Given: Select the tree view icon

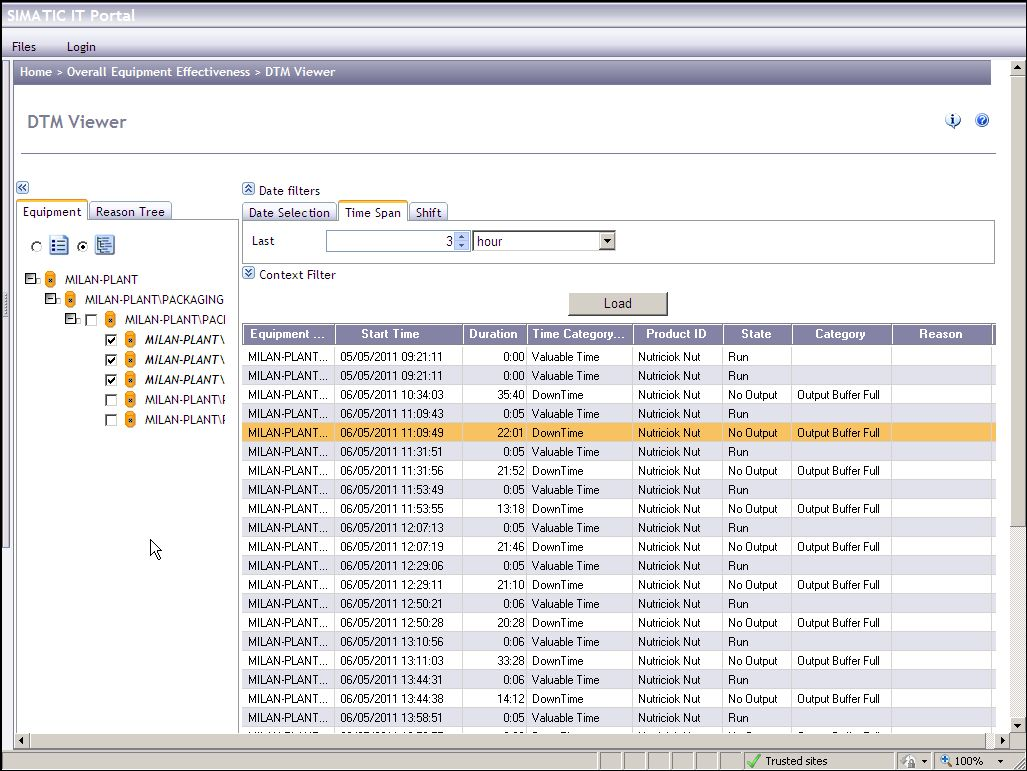Looking at the screenshot, I should point(105,244).
